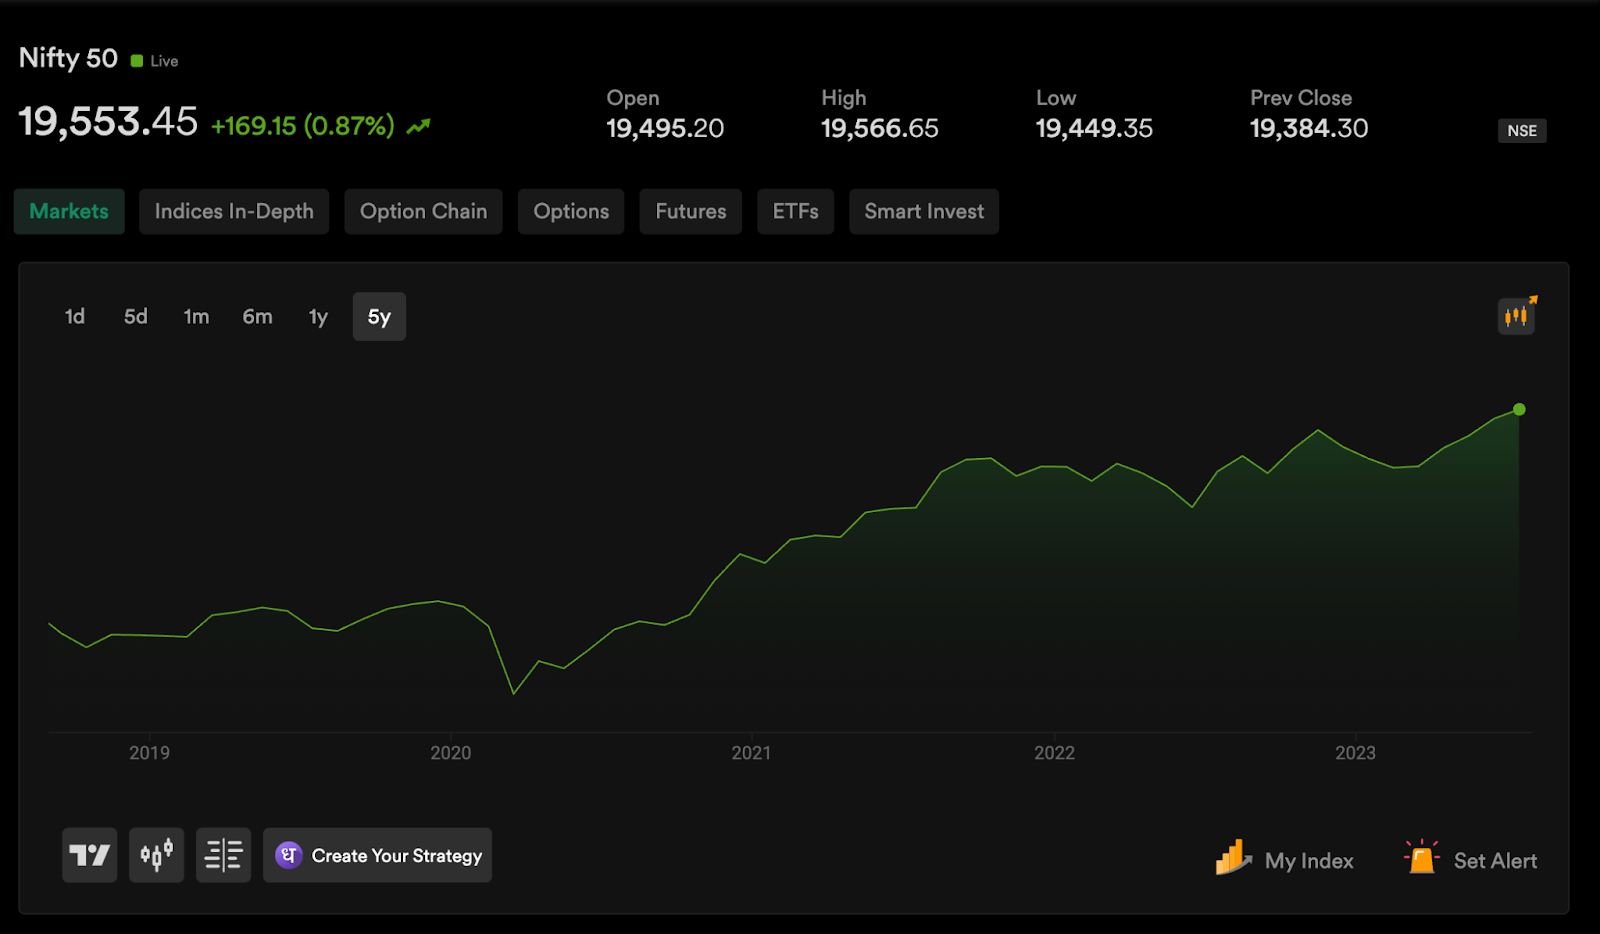Click Create Your Strategy button
Viewport: 1600px width, 934px height.
pyautogui.click(x=377, y=855)
